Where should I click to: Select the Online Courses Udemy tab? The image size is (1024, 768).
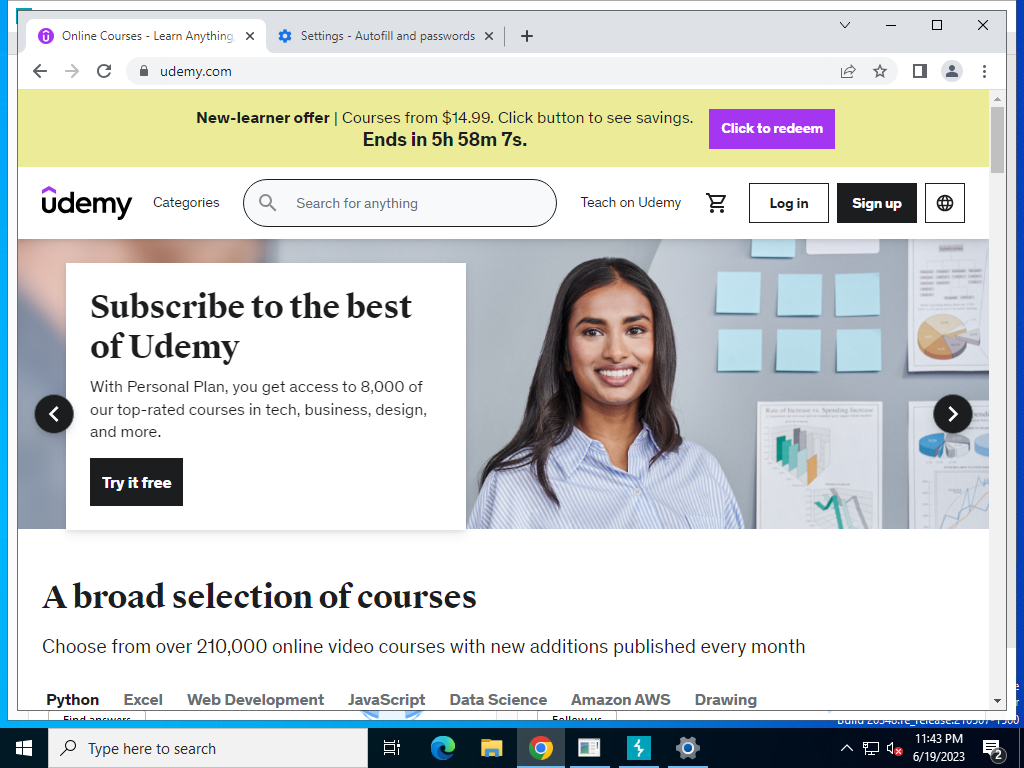146,36
